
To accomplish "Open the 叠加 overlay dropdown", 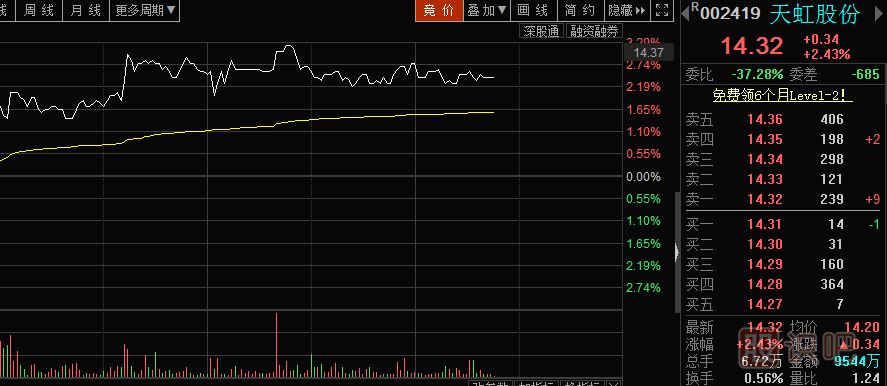I will 486,10.
